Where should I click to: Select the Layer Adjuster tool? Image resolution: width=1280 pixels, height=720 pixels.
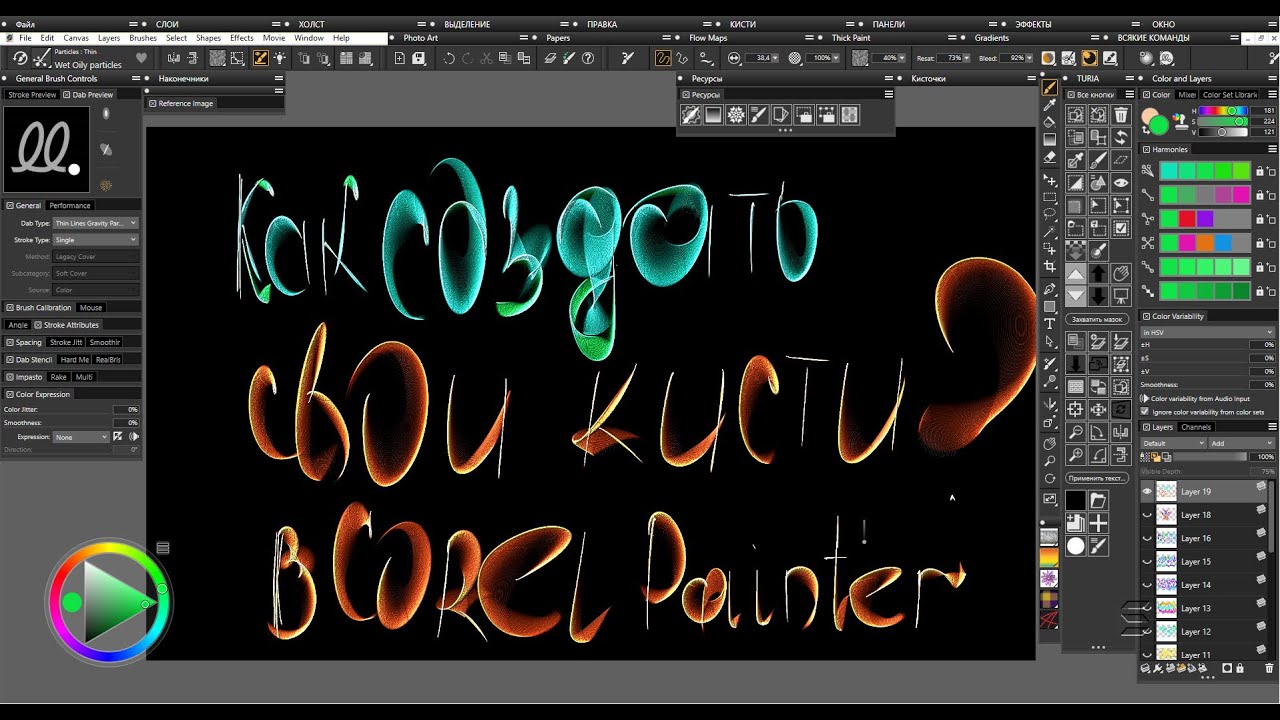click(x=1050, y=180)
